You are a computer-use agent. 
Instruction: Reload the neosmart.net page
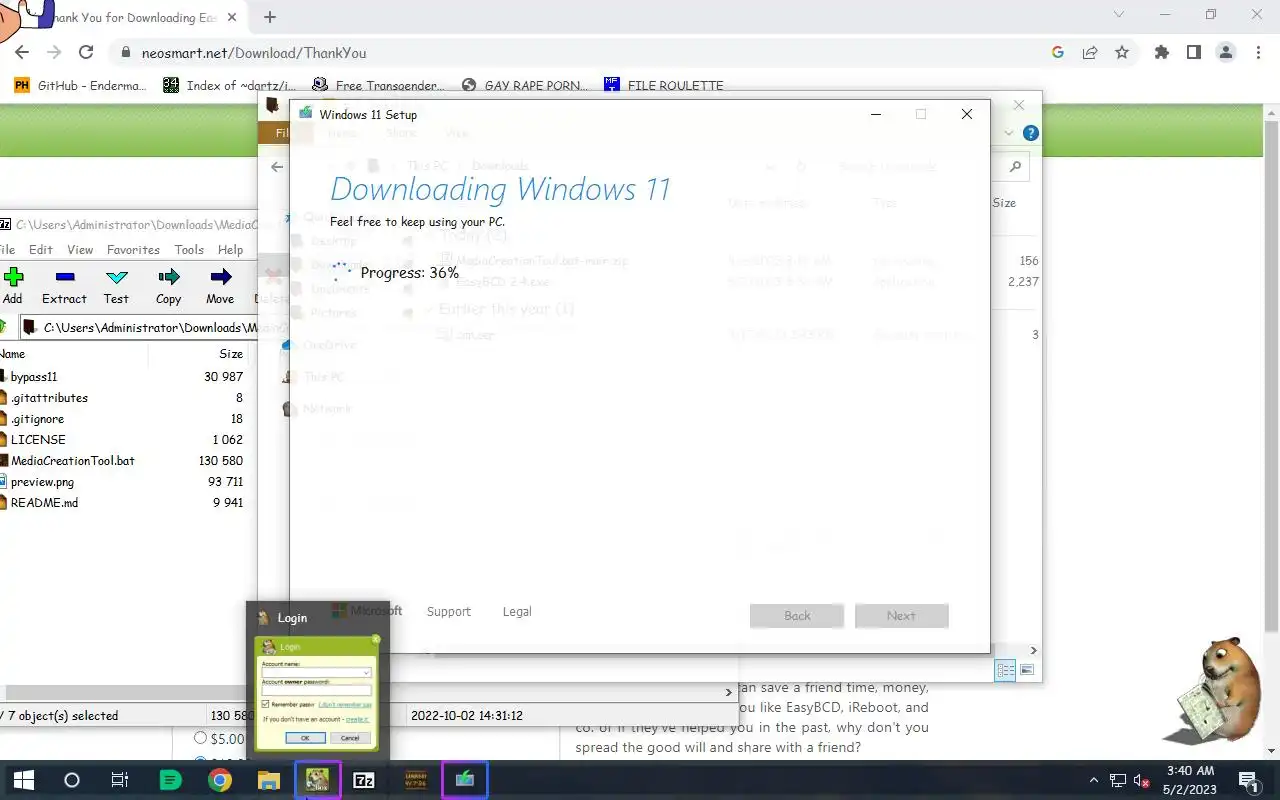click(86, 53)
